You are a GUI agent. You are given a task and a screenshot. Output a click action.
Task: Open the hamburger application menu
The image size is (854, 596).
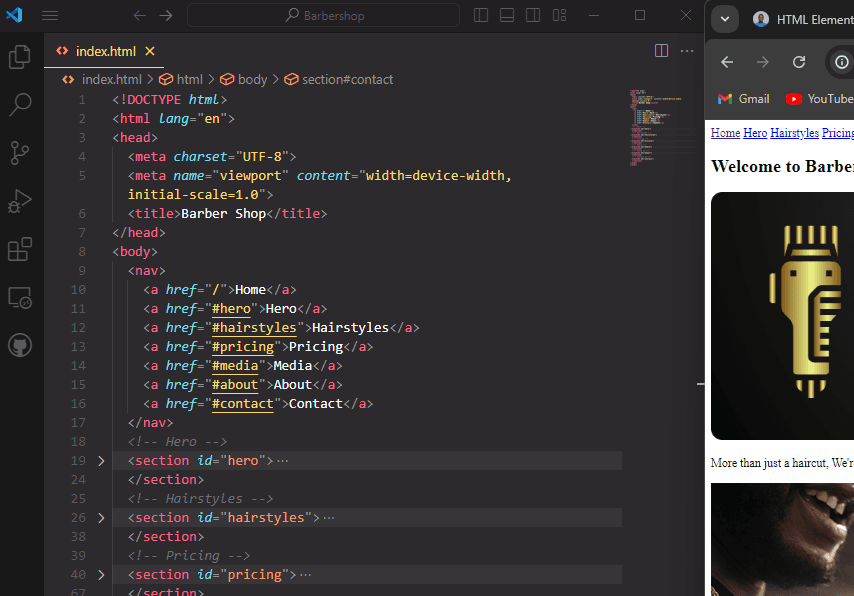[50, 15]
